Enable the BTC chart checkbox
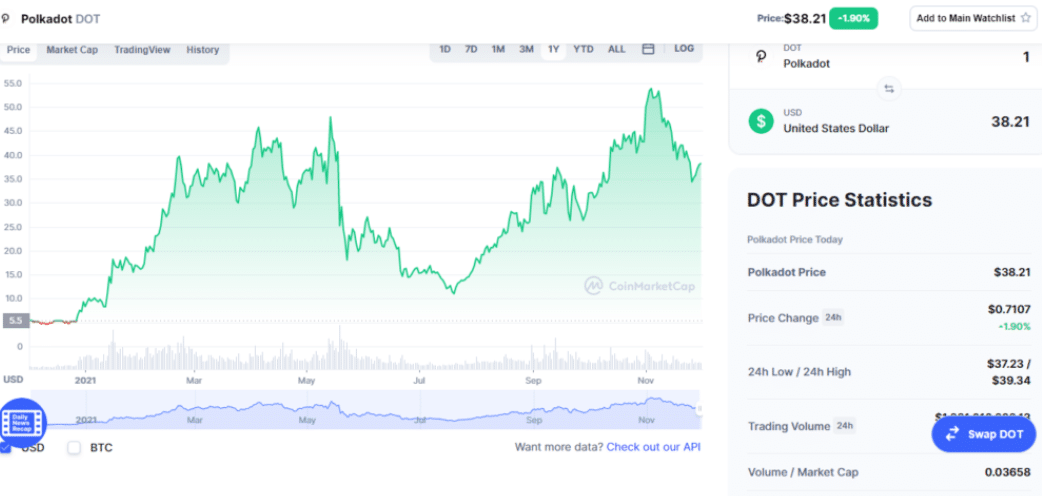The height and width of the screenshot is (496, 1042). (x=74, y=447)
